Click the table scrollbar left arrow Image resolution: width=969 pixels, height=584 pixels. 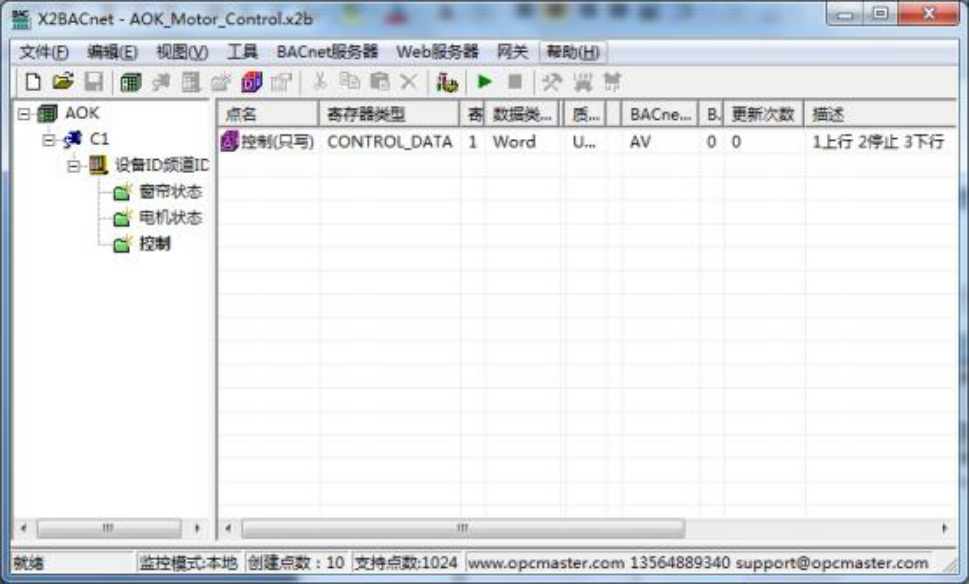tap(229, 528)
